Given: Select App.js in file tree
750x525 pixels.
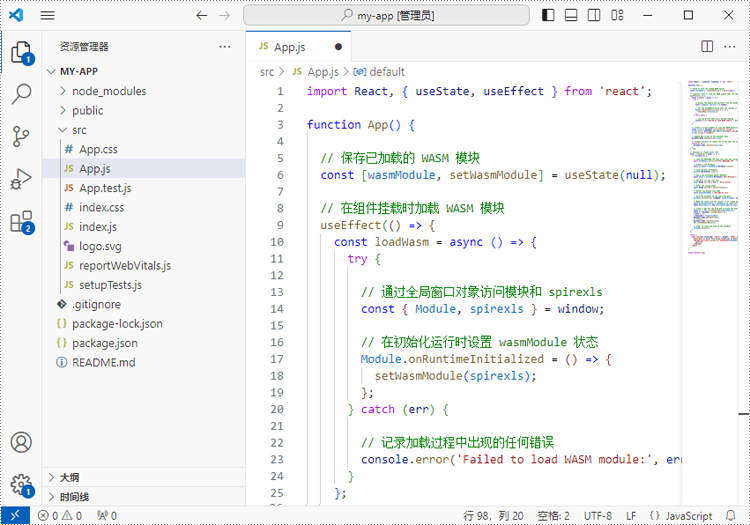Looking at the screenshot, I should [95, 169].
